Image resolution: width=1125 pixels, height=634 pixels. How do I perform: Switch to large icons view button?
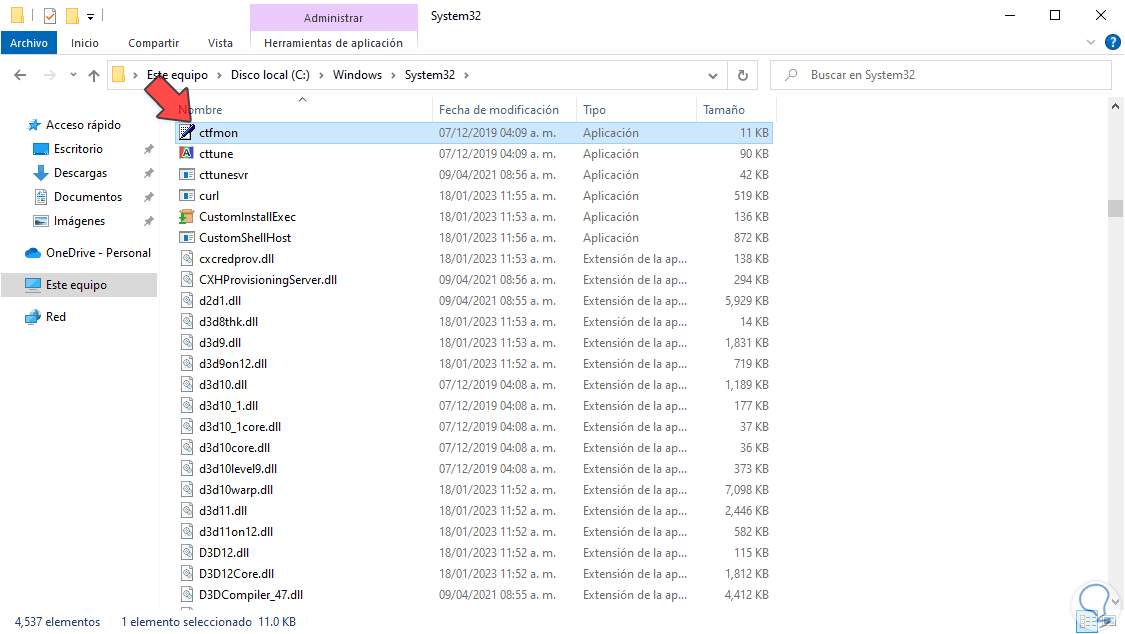[x=1111, y=622]
